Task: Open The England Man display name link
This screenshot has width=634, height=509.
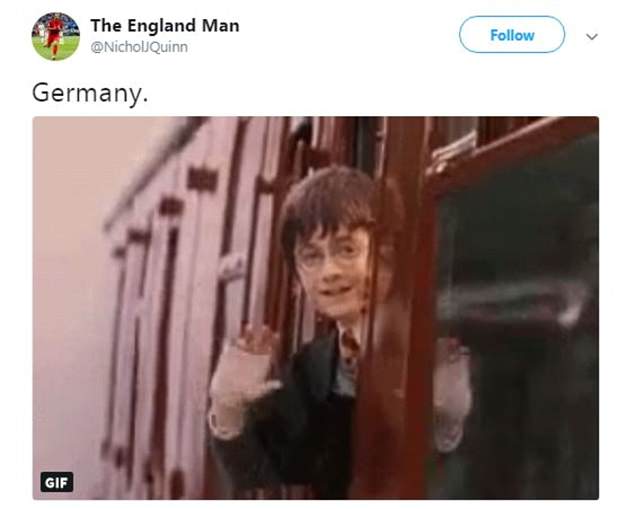Action: [165, 25]
